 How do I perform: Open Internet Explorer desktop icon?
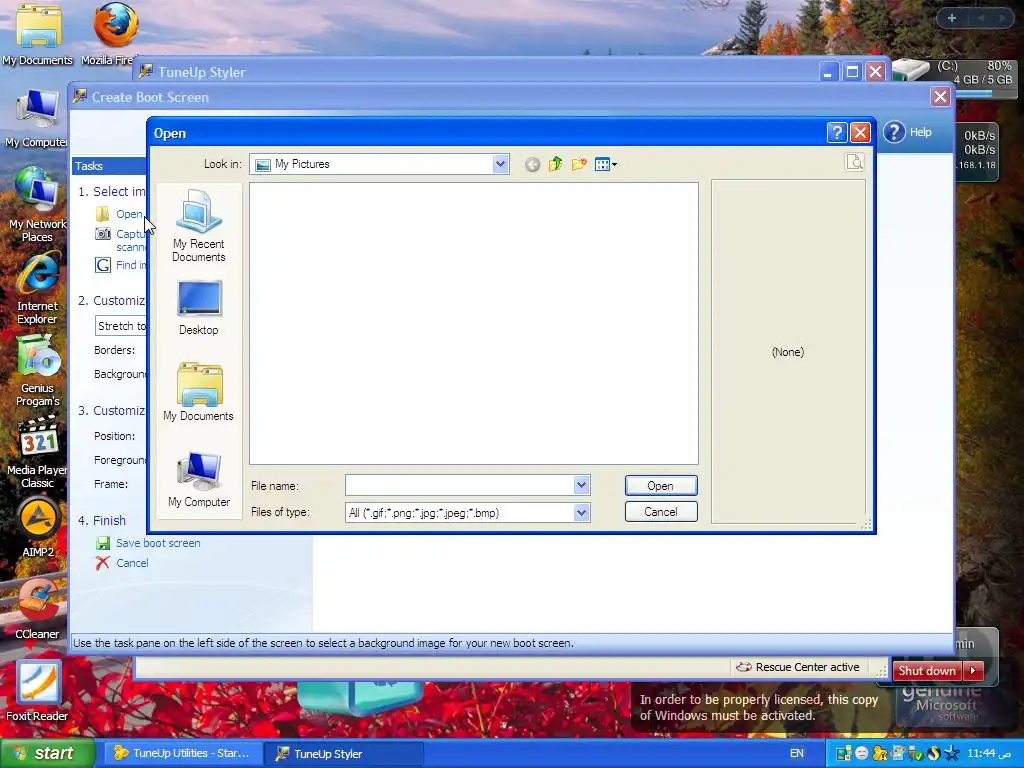click(x=37, y=287)
